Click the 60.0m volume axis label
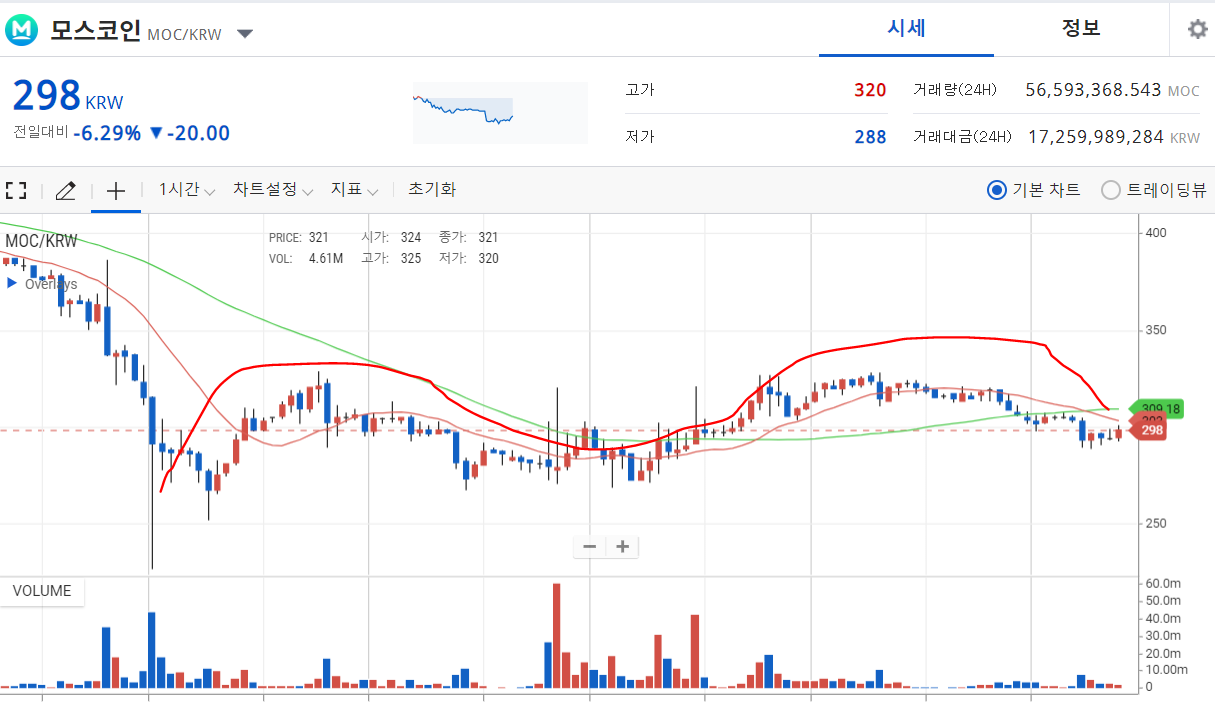The image size is (1215, 703). tap(1164, 583)
